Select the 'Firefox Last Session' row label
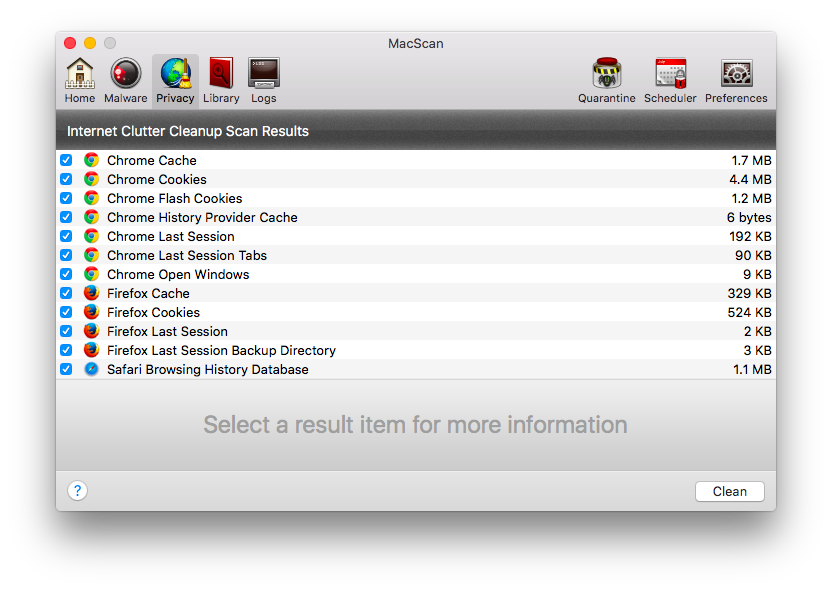 click(167, 332)
